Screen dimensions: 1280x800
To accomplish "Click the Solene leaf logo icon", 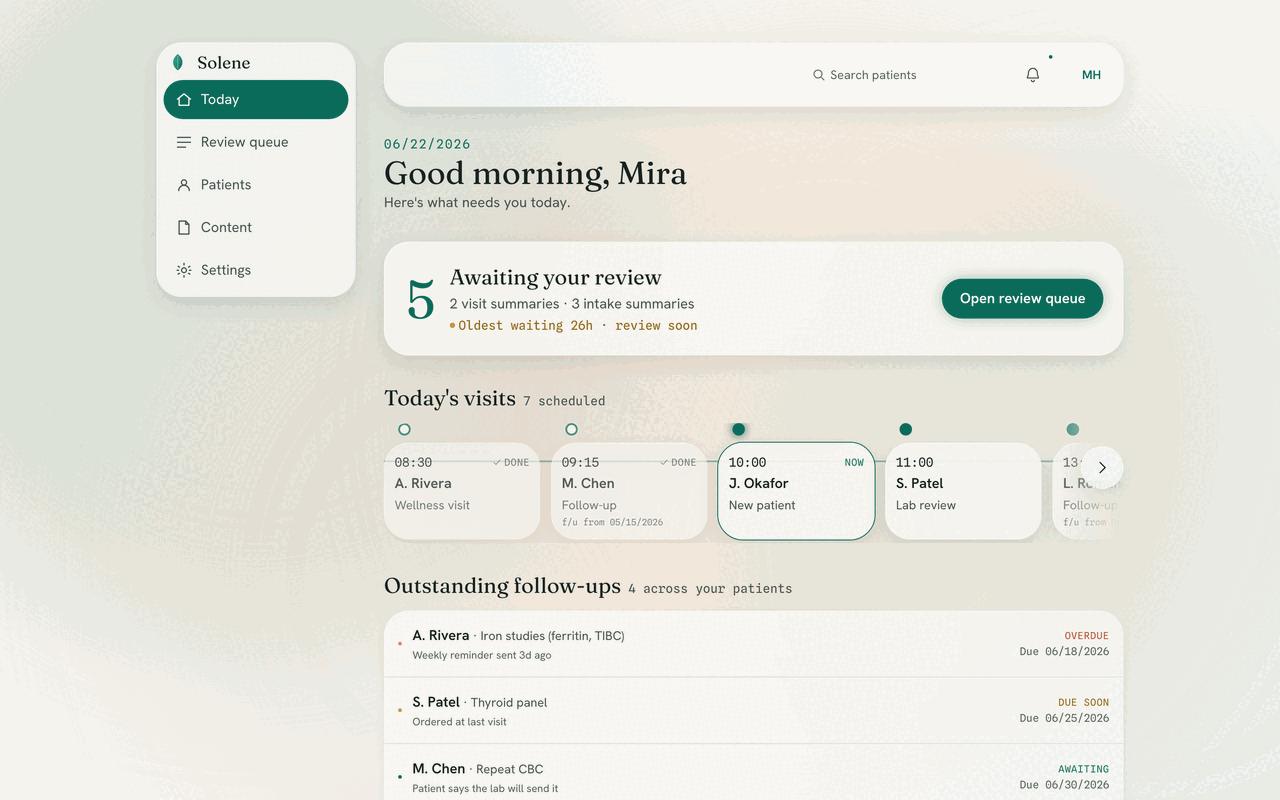I will click(x=178, y=62).
